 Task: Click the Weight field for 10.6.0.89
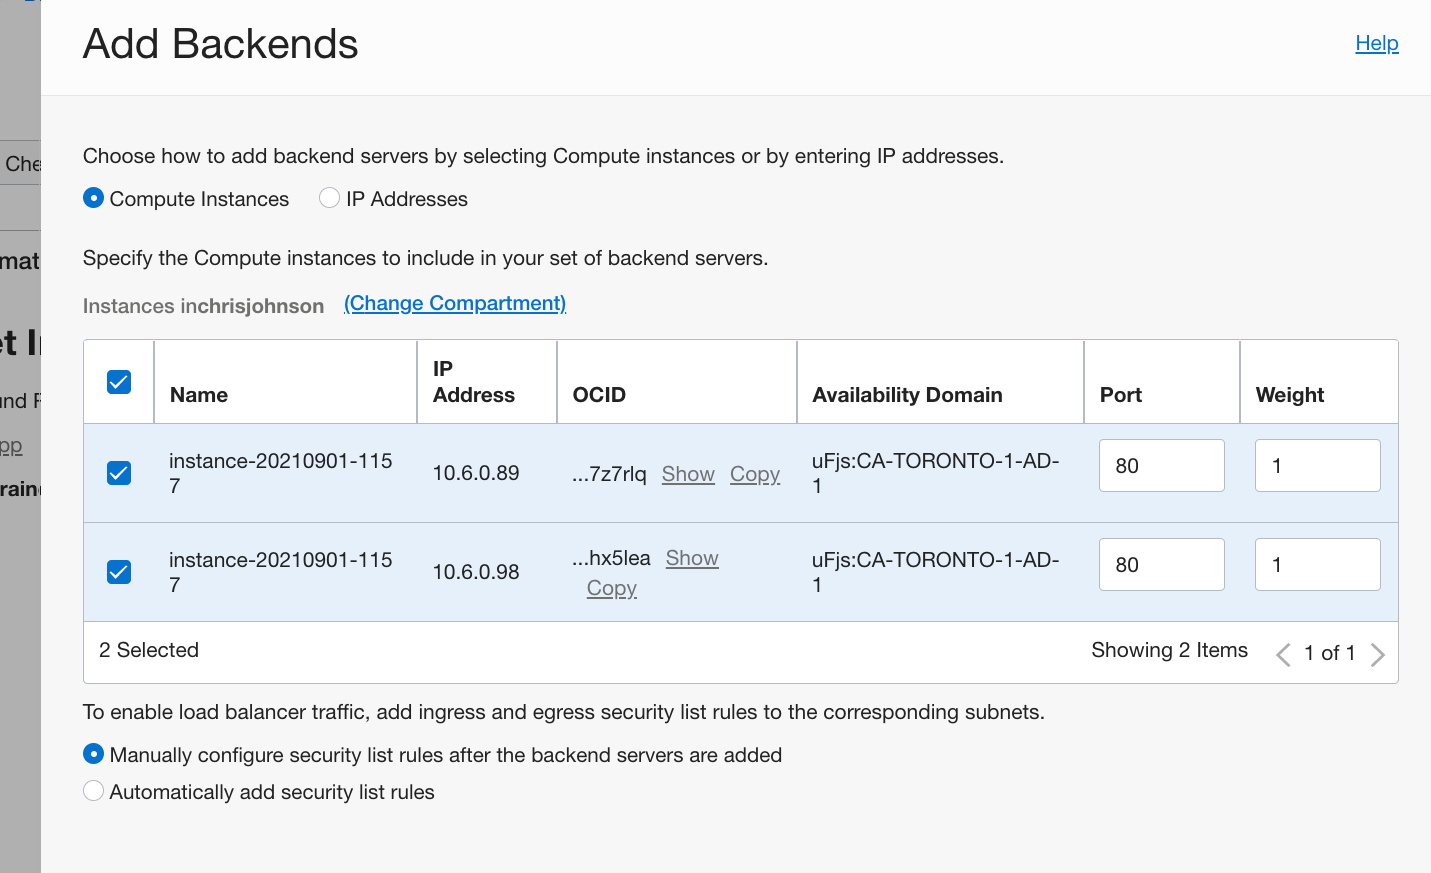(1317, 466)
